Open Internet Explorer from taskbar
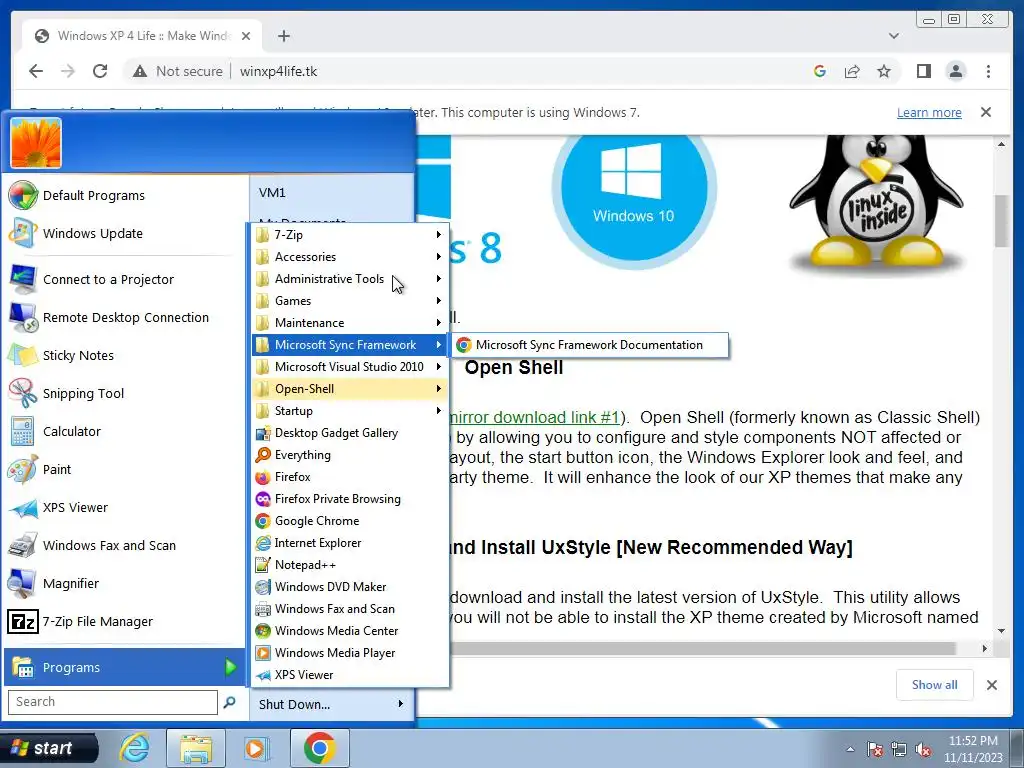This screenshot has height=768, width=1024. pos(135,748)
